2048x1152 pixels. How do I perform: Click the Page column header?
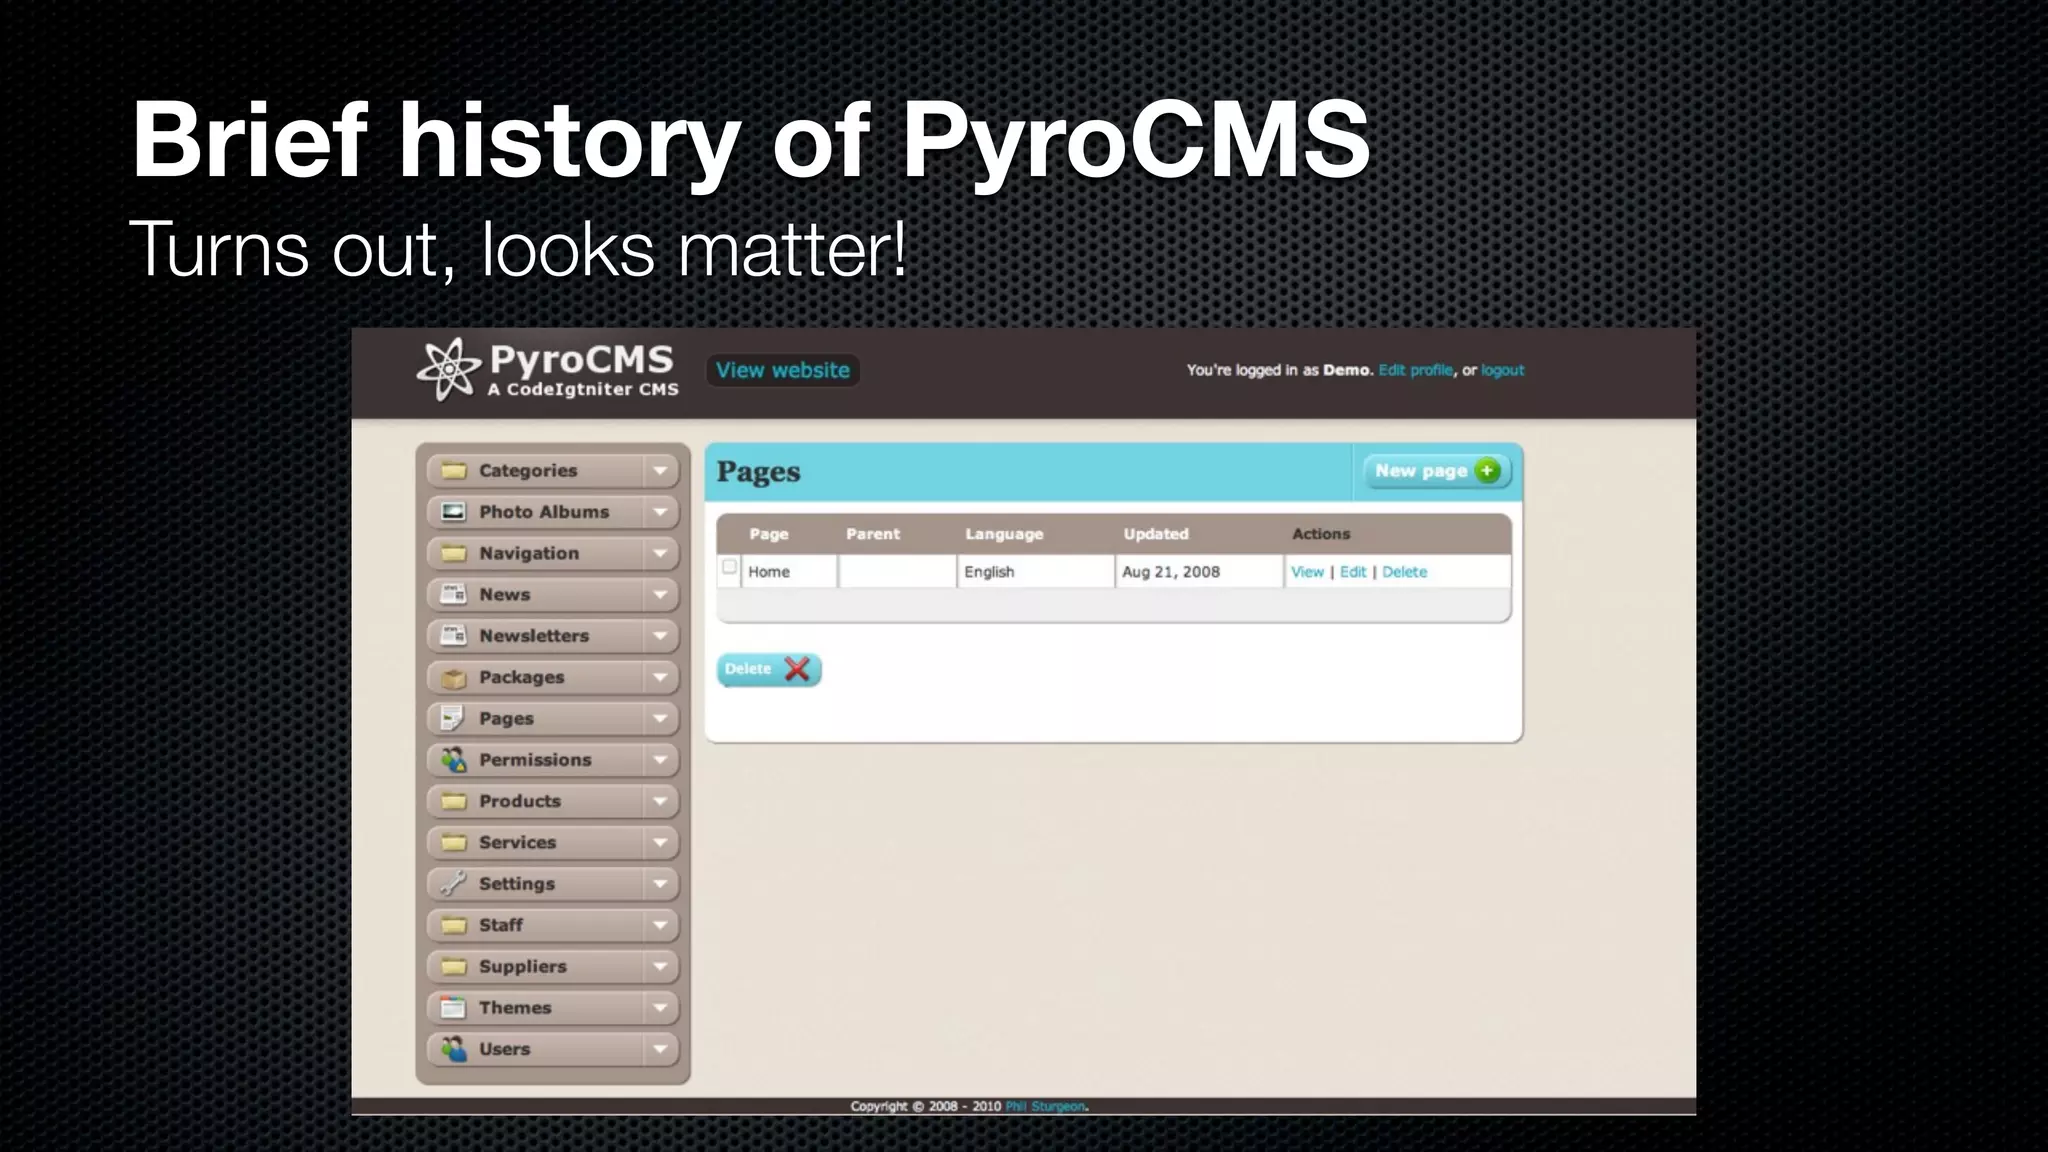[x=769, y=534]
